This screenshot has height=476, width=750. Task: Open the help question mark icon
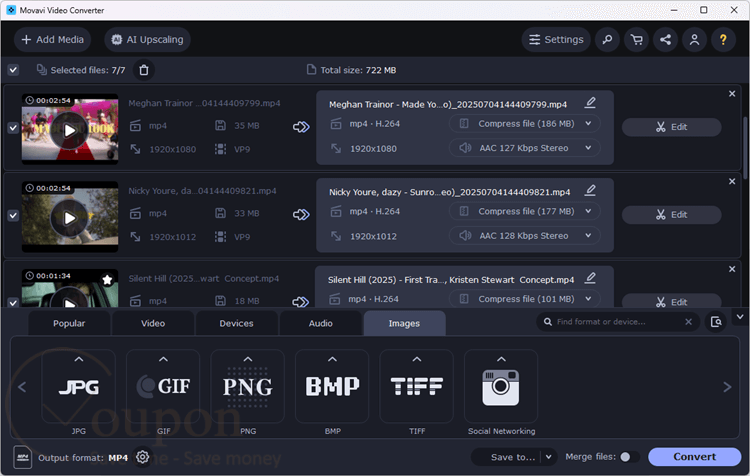(723, 40)
